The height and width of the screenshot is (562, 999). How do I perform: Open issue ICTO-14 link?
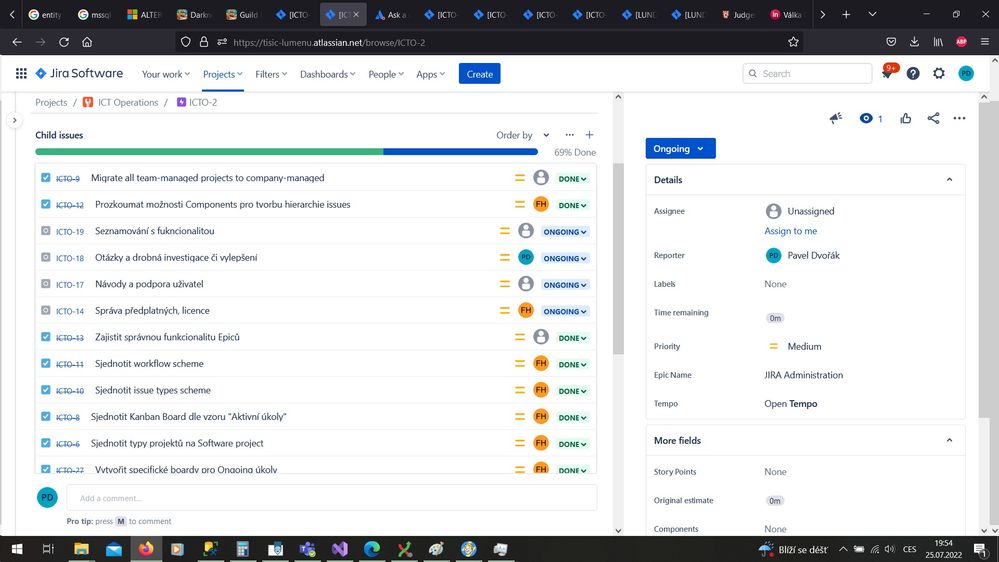pos(70,311)
